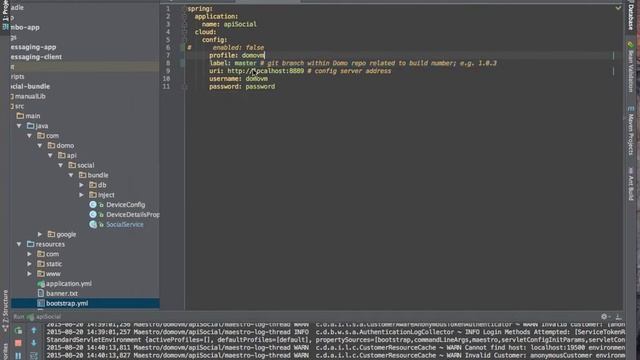Select the messaging-client module
The width and height of the screenshot is (640, 360).
point(36,57)
